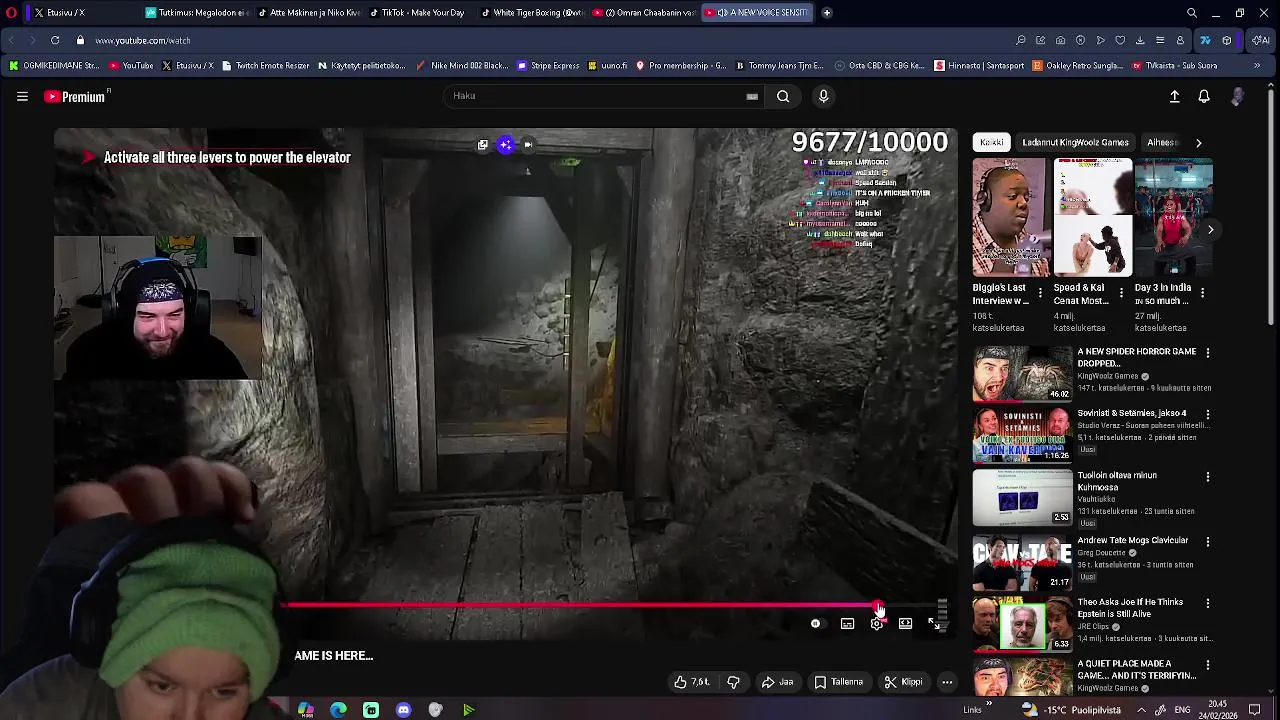This screenshot has width=1280, height=720.
Task: Select the Kaikki filter chip
Action: tap(991, 142)
